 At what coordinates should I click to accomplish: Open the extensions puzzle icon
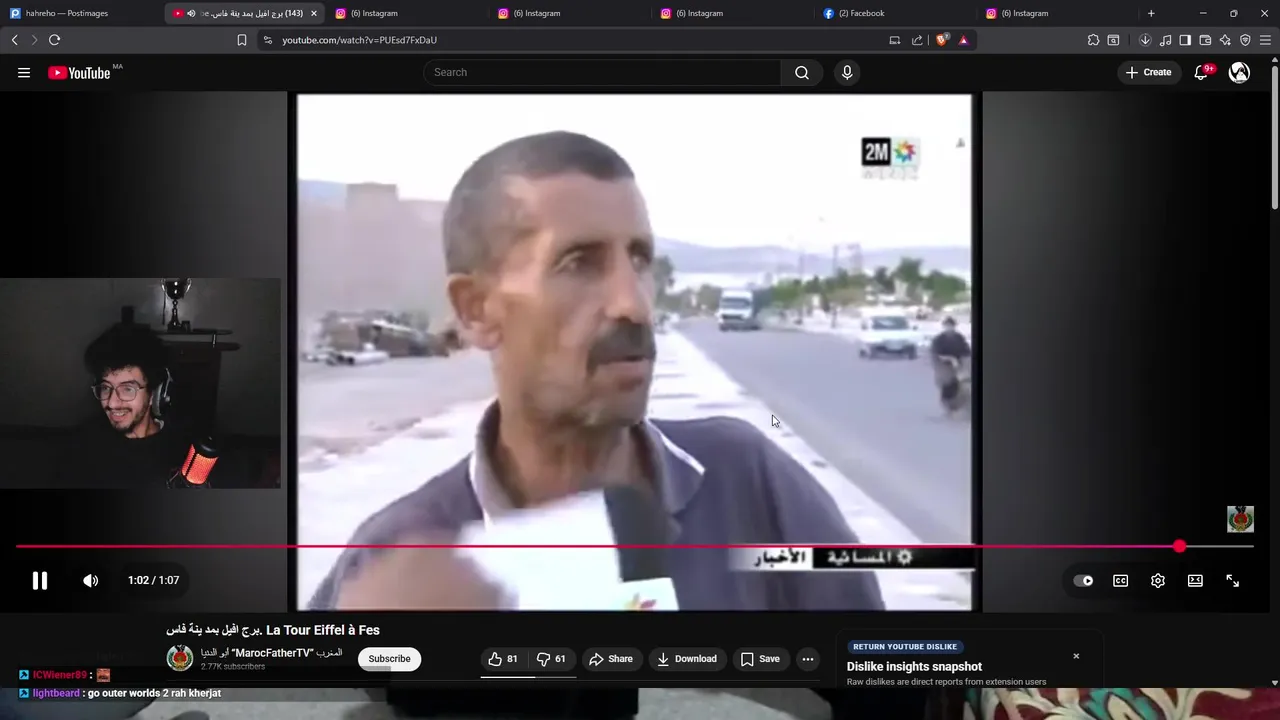[x=1093, y=40]
